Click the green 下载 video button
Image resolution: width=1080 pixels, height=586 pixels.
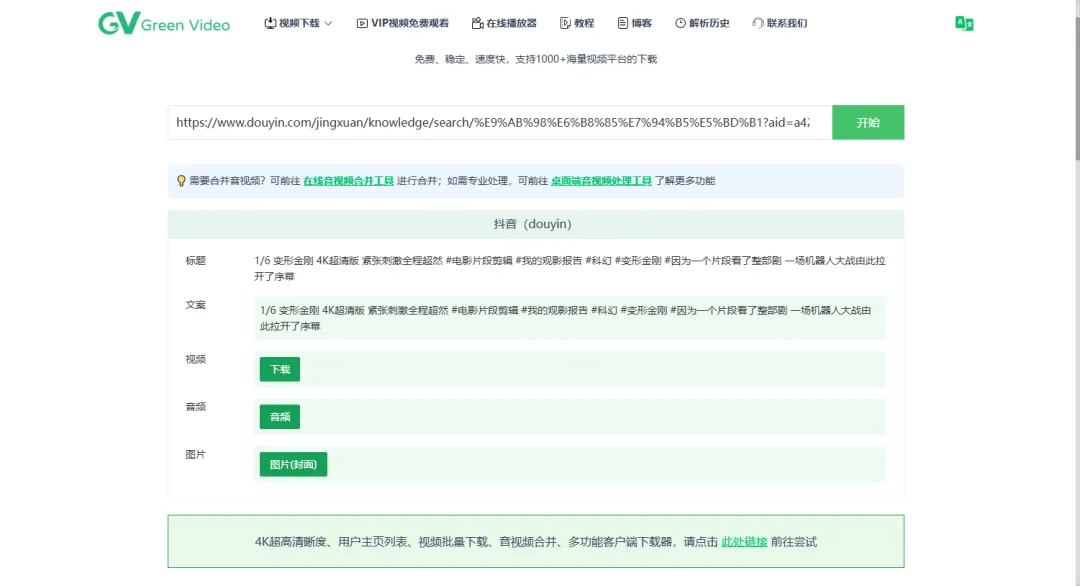[x=280, y=369]
